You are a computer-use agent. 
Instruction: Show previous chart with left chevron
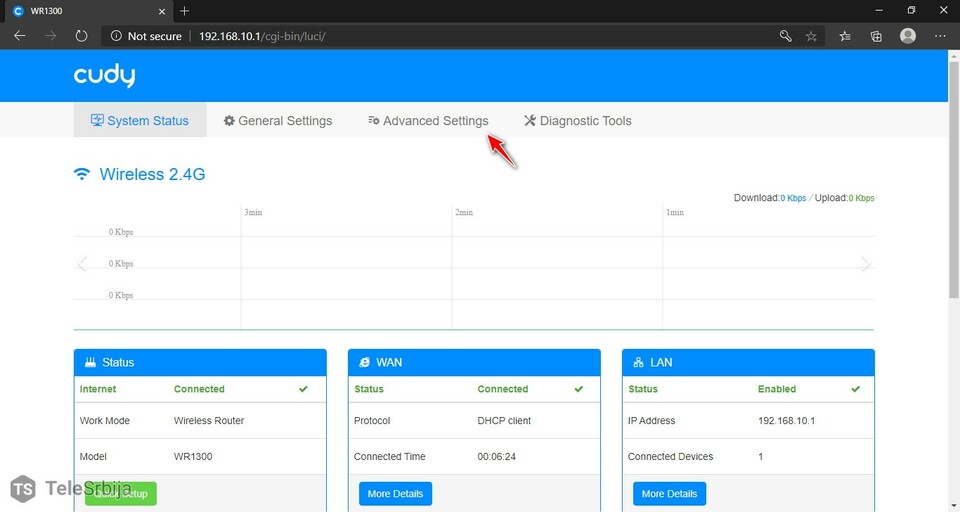(x=82, y=264)
